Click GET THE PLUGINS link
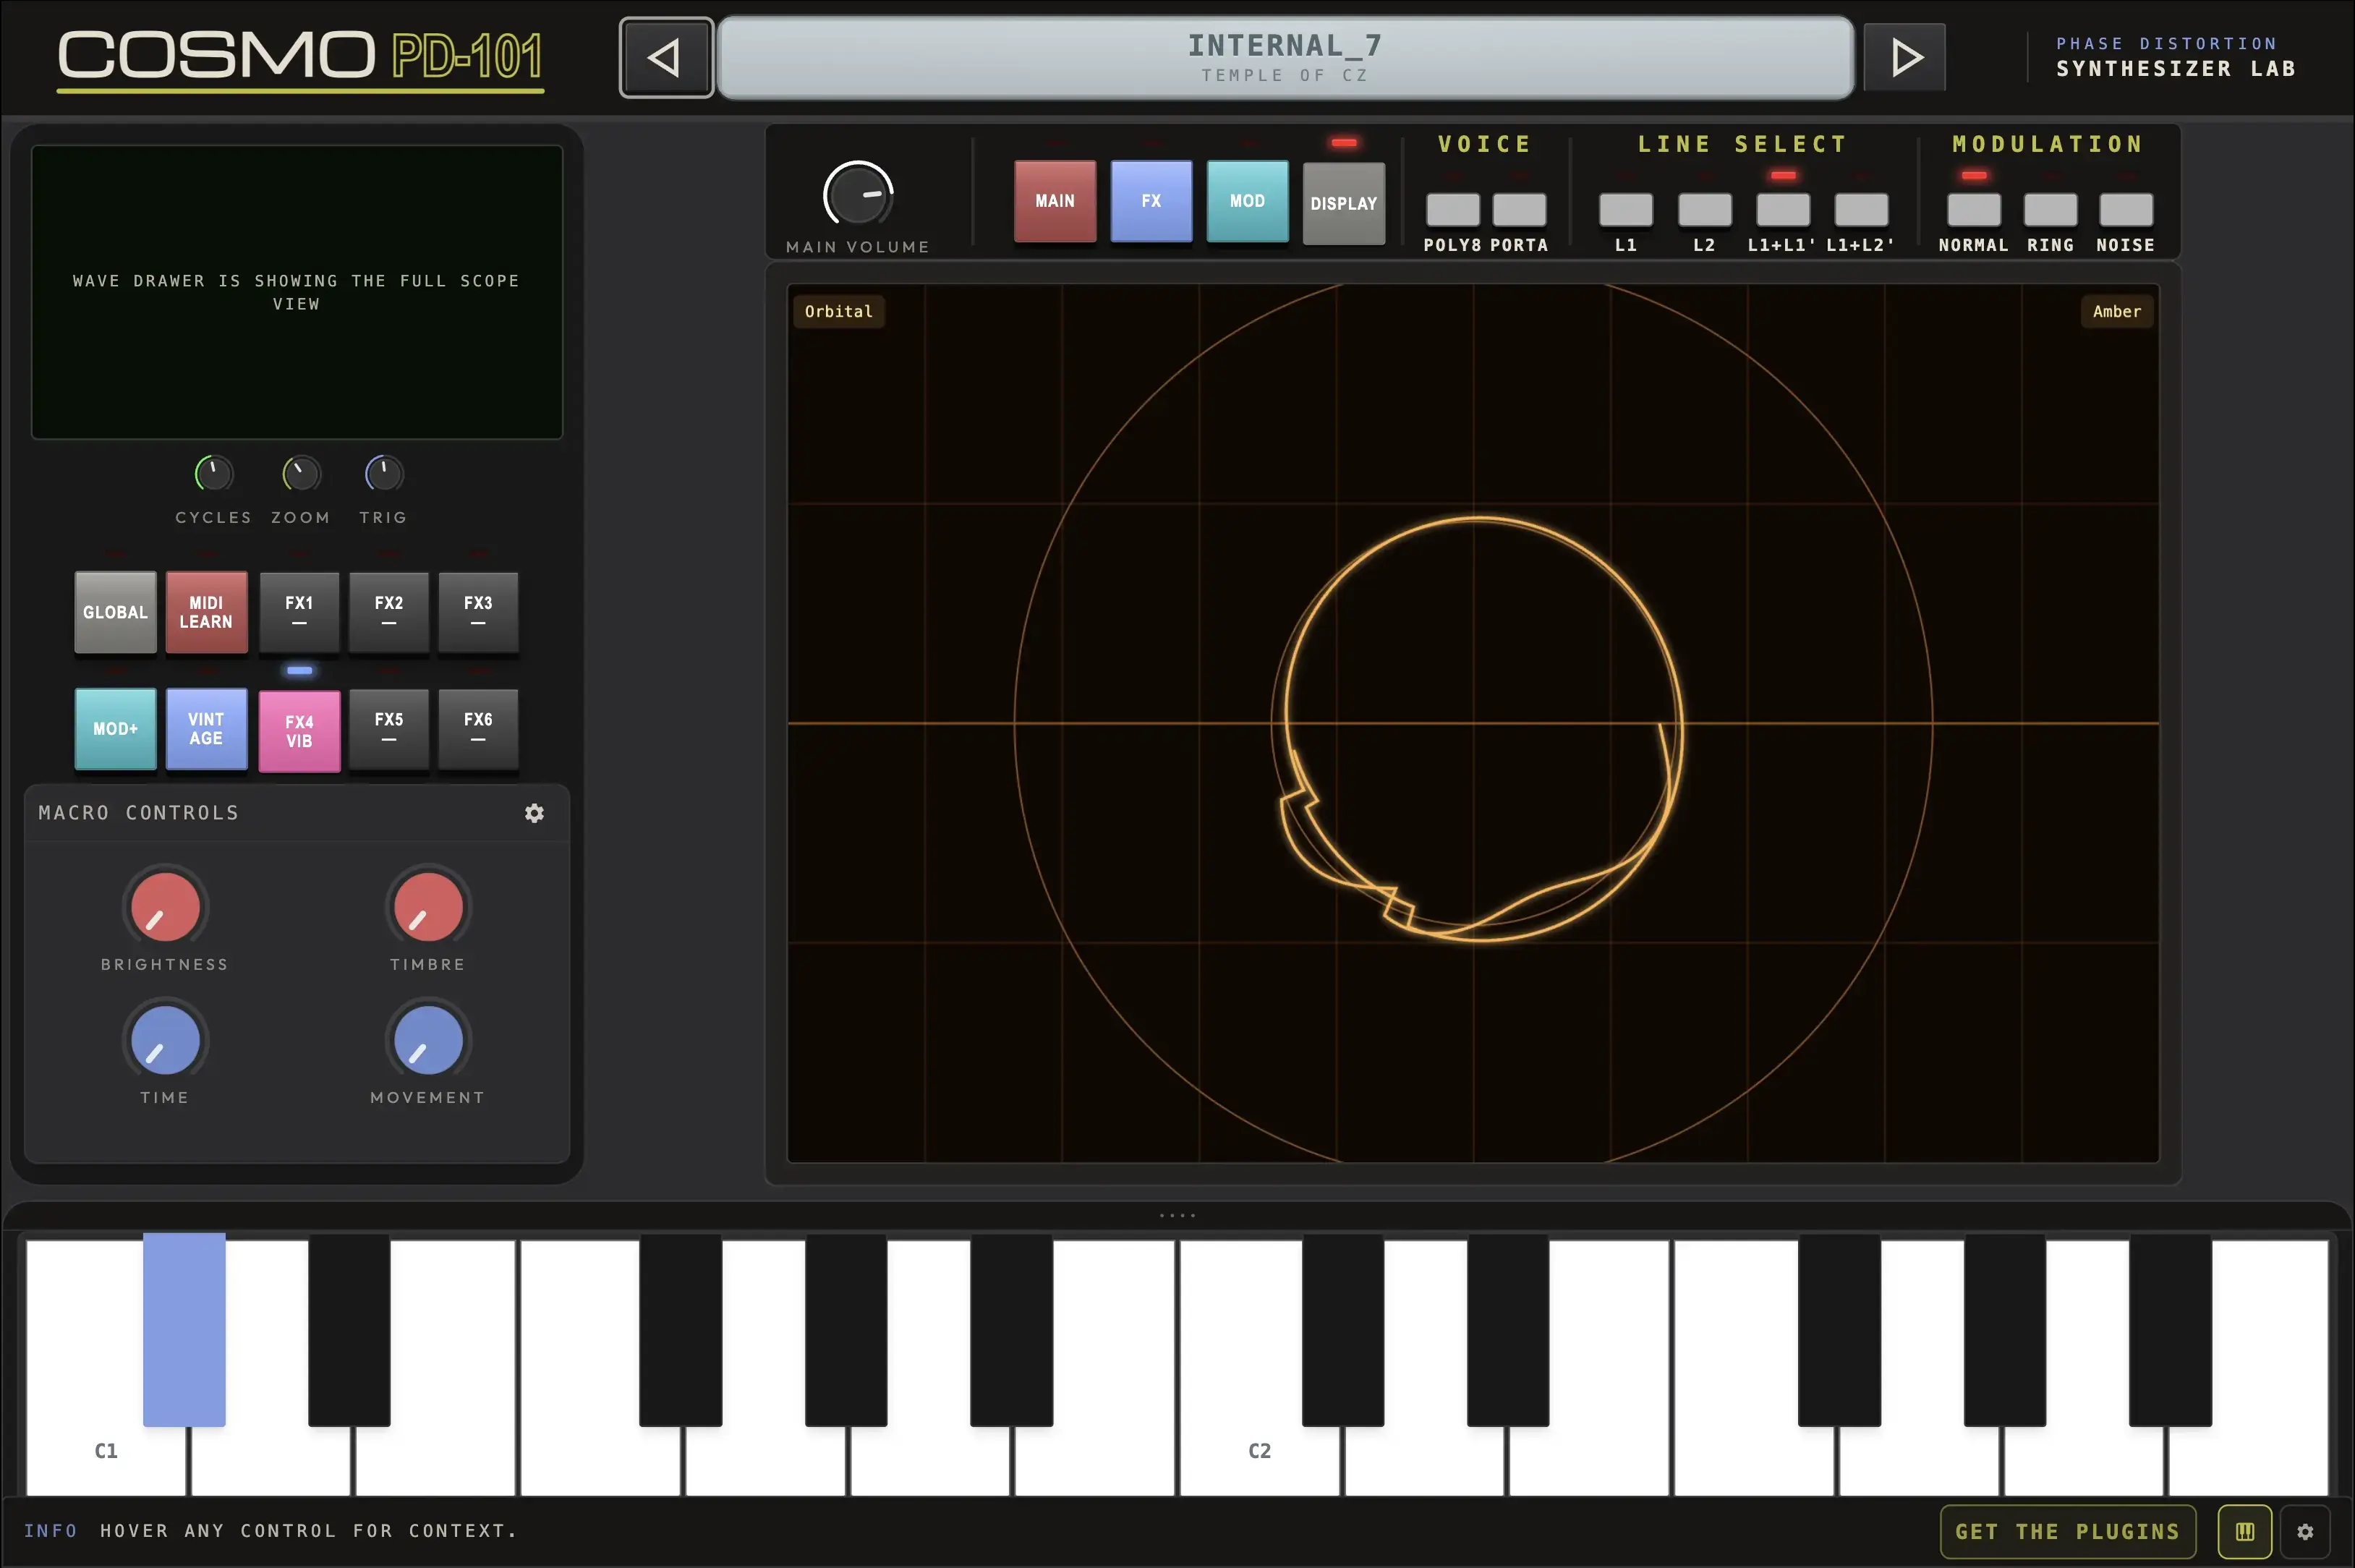Image resolution: width=2355 pixels, height=1568 pixels. click(2067, 1531)
